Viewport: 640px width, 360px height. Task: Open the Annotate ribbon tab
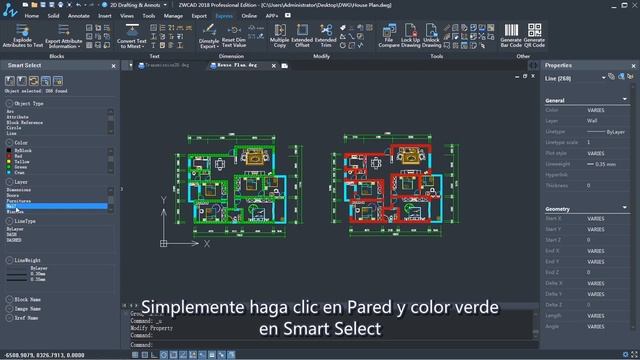point(79,16)
